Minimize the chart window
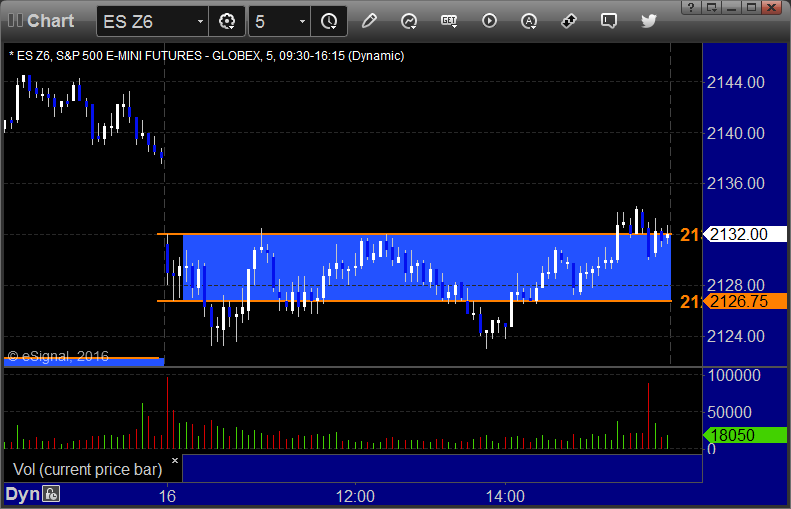The width and height of the screenshot is (791, 509). pyautogui.click(x=731, y=8)
